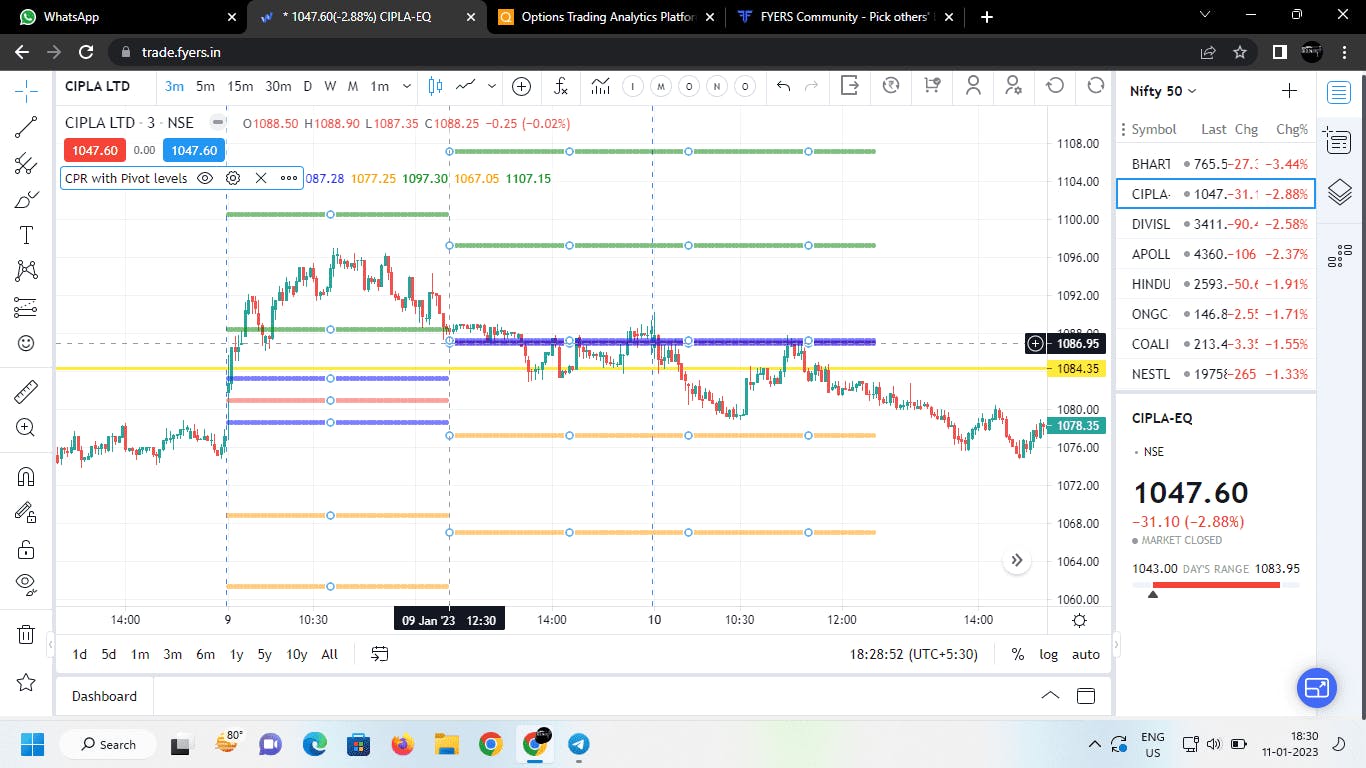Image resolution: width=1366 pixels, height=768 pixels.
Task: Open the emoji icons tool
Action: [x=26, y=343]
